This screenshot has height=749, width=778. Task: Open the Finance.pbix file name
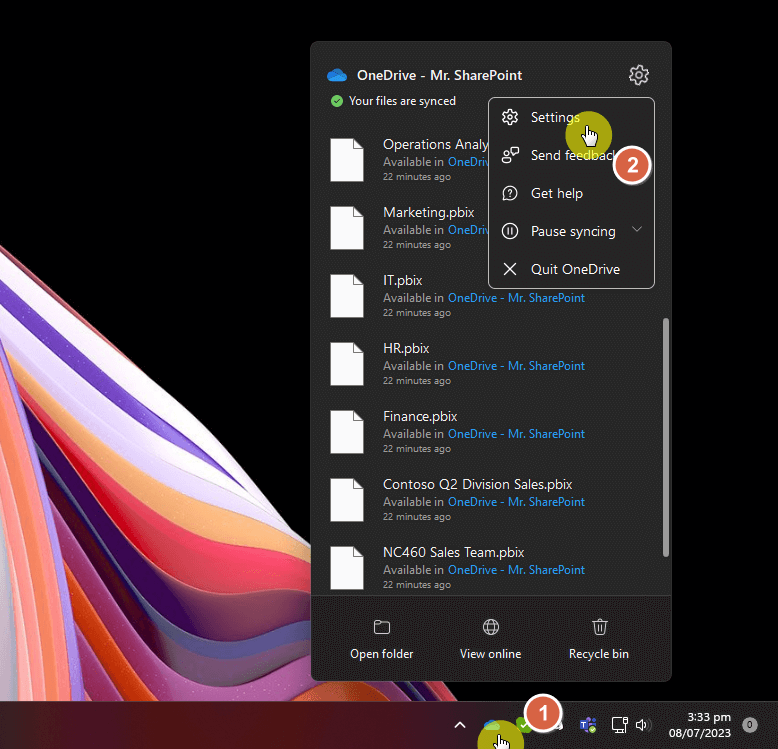point(420,416)
